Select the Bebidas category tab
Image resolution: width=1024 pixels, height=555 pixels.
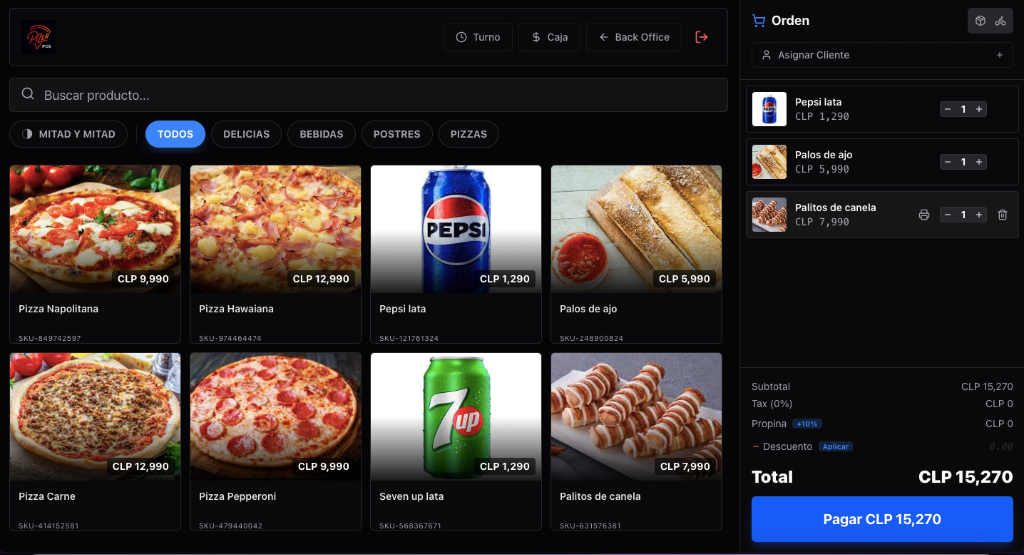point(321,134)
